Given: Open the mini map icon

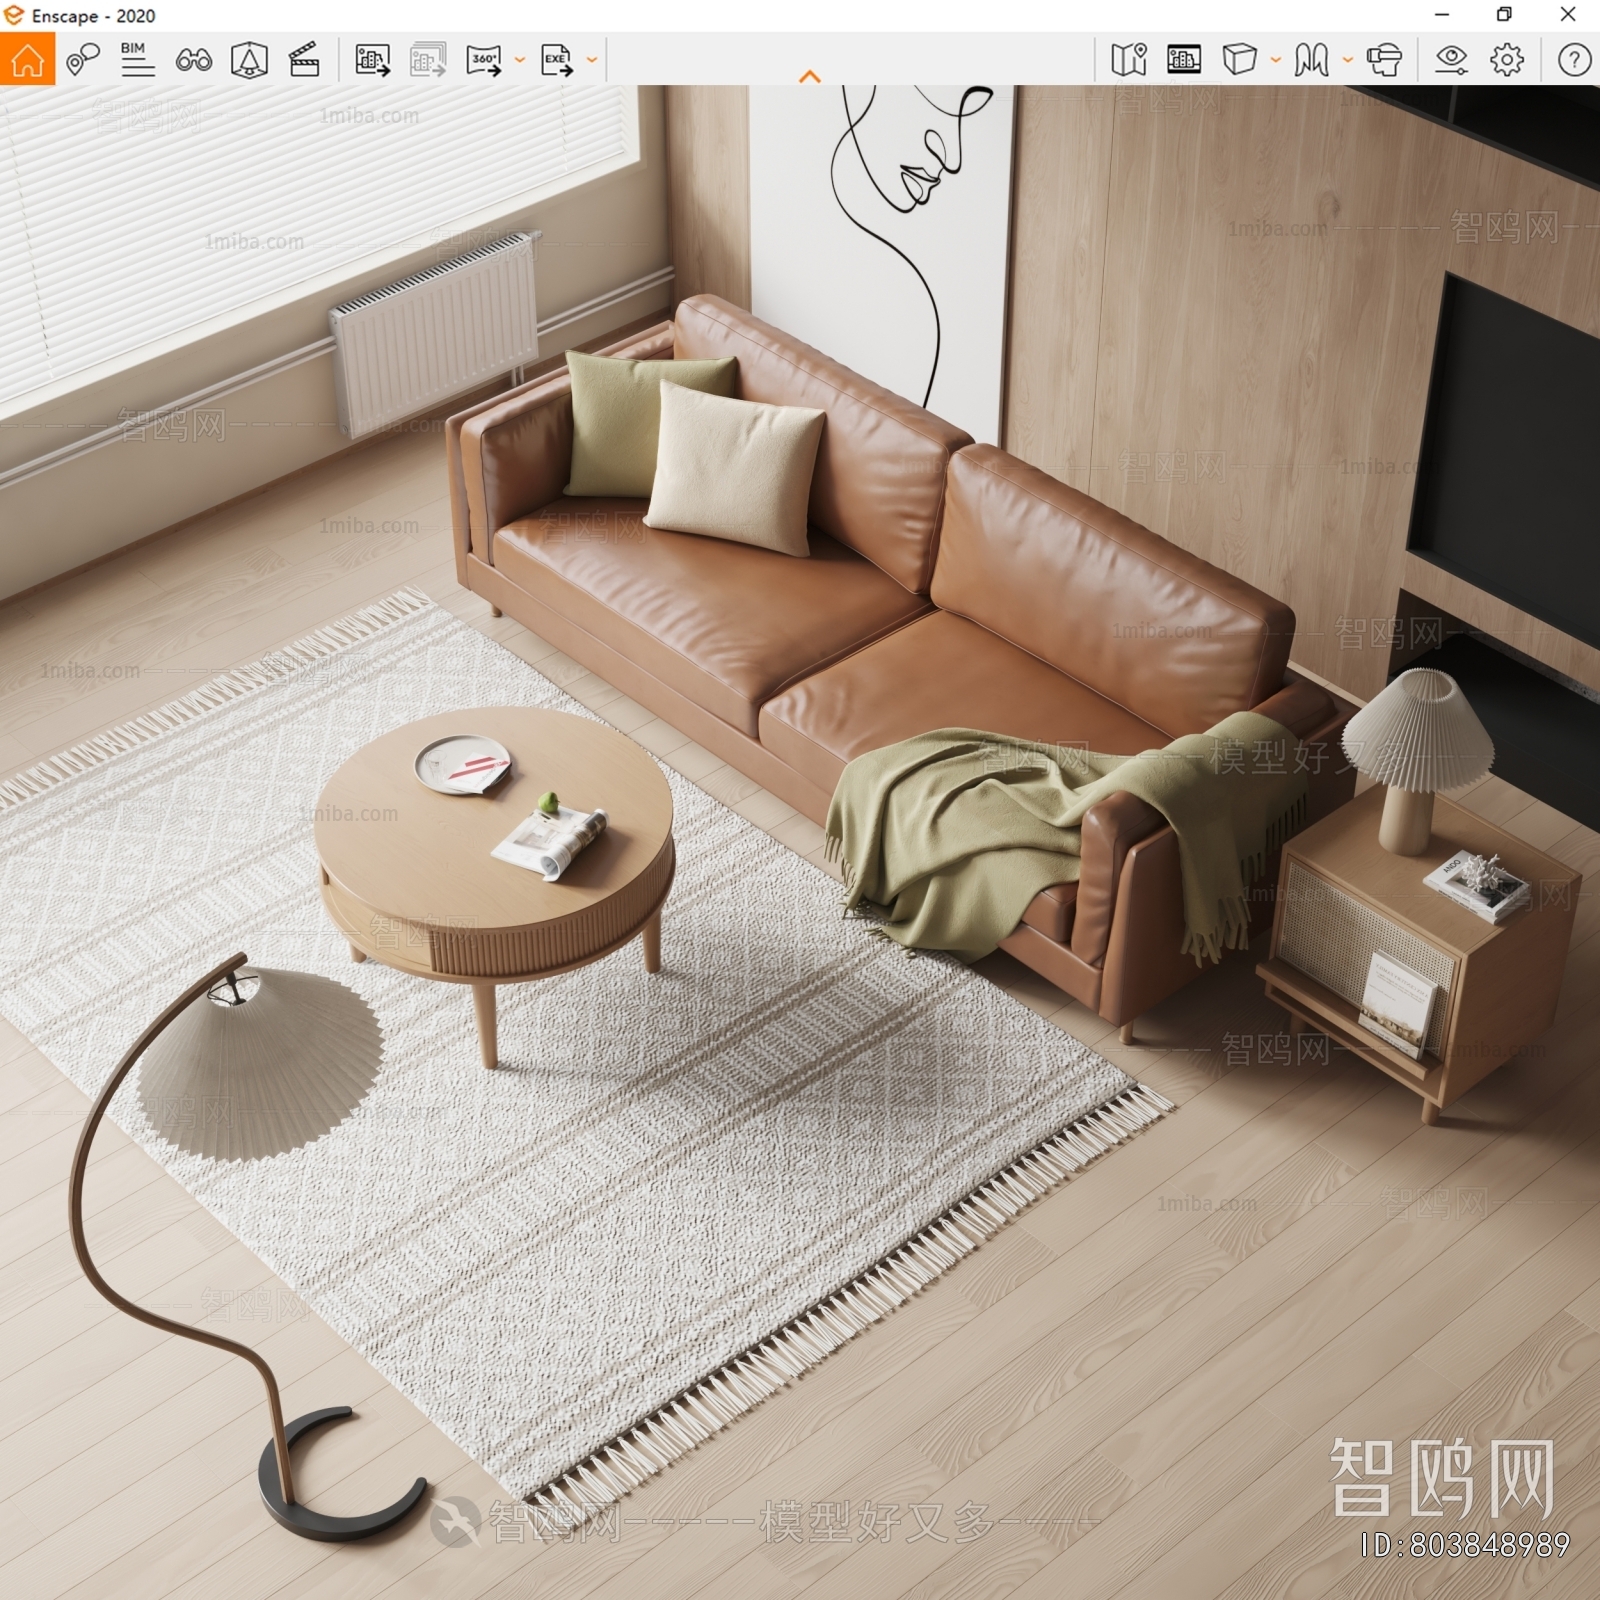Looking at the screenshot, I should 1129,60.
